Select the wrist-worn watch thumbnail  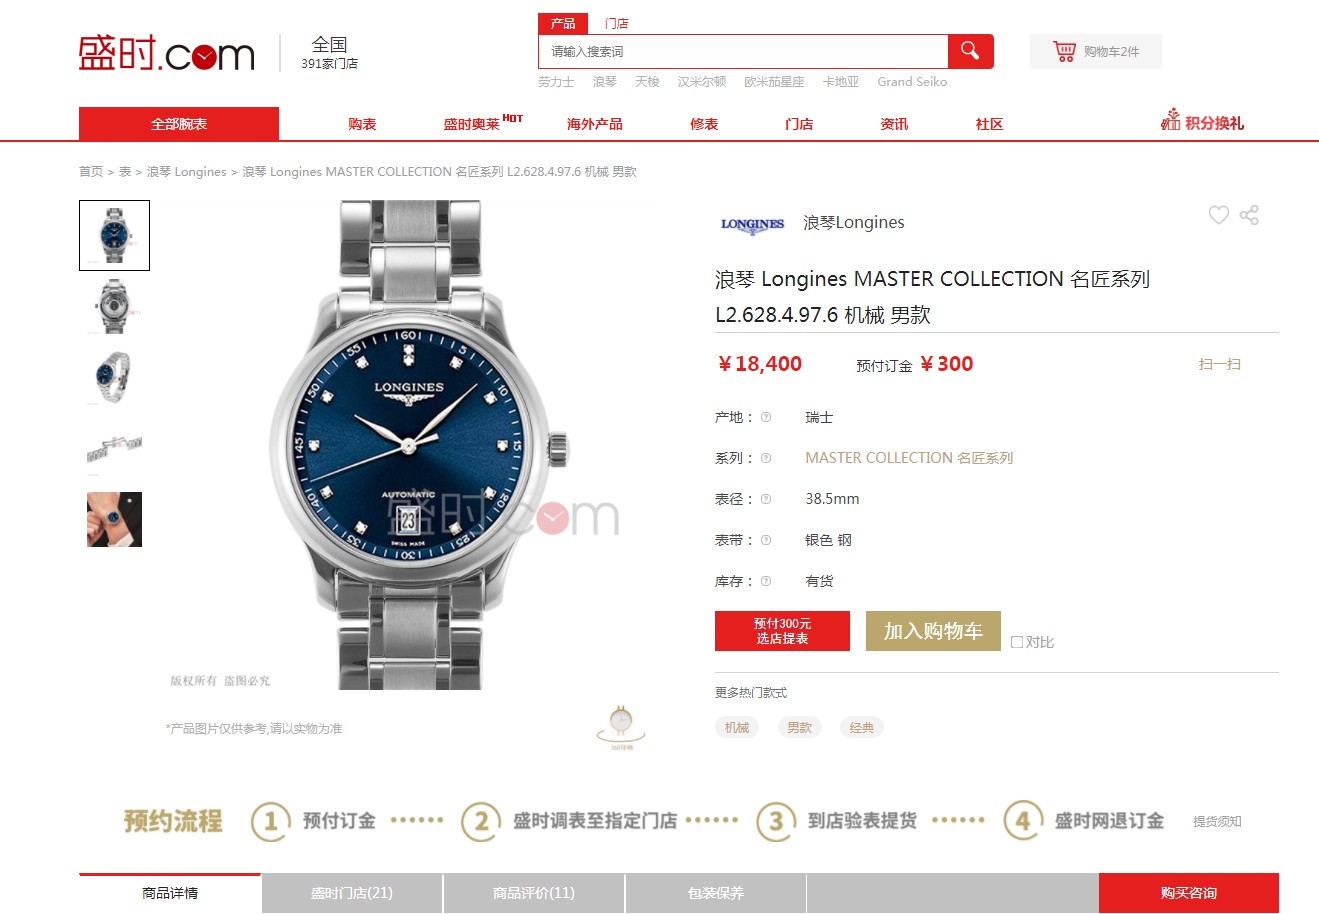[x=114, y=519]
